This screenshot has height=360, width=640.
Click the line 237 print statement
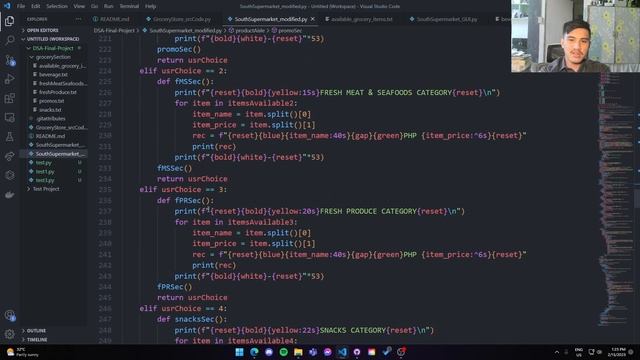pyautogui.click(x=320, y=211)
